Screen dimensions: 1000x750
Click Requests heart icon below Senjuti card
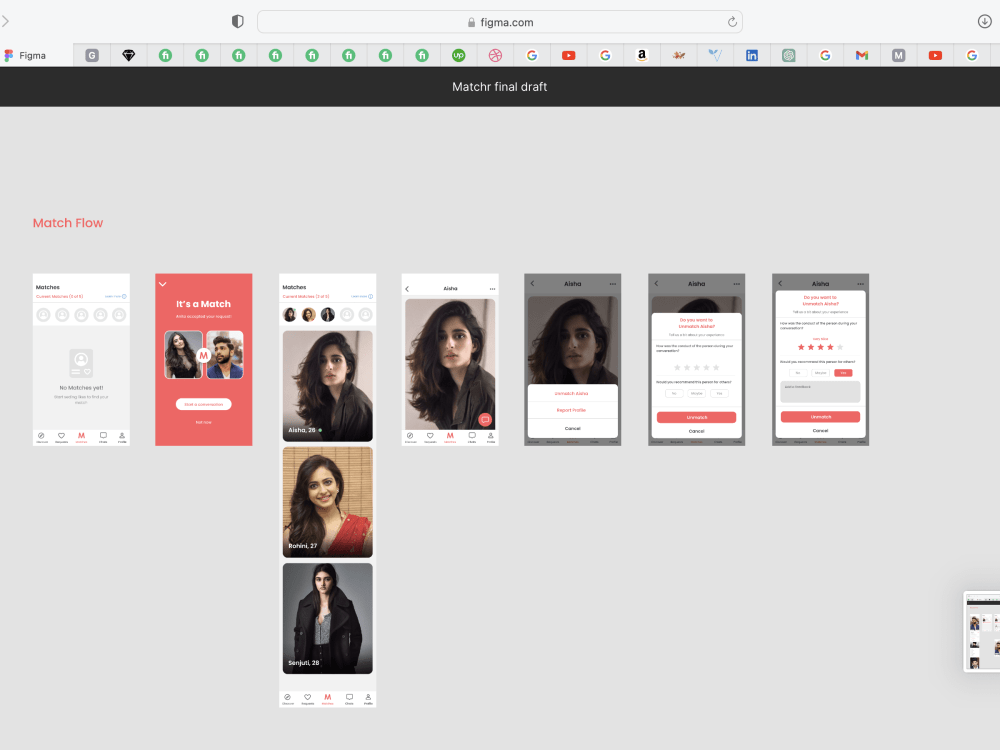(x=307, y=699)
